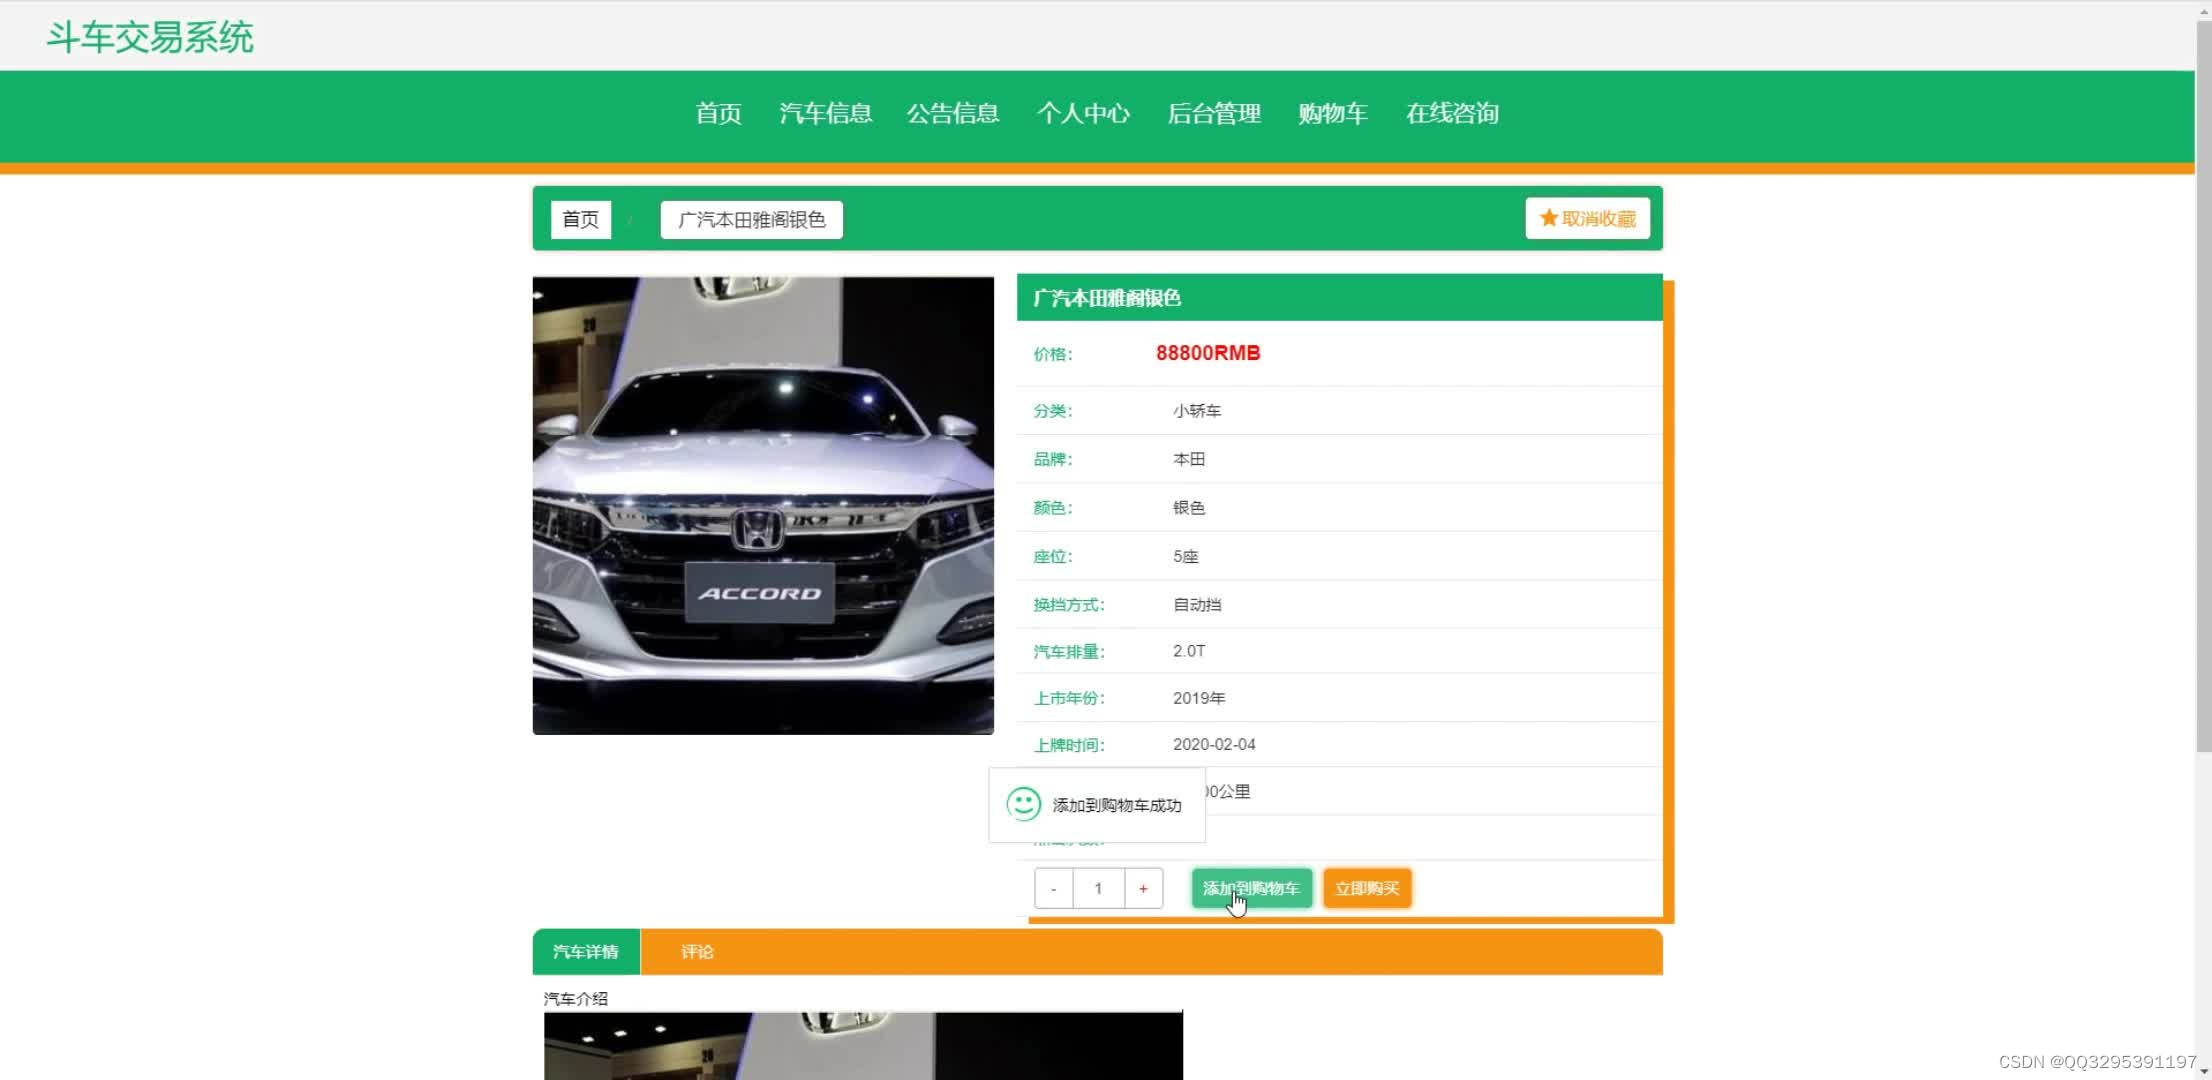The image size is (2212, 1080).
Task: Click the 换挡方式: label
Action: point(1069,604)
